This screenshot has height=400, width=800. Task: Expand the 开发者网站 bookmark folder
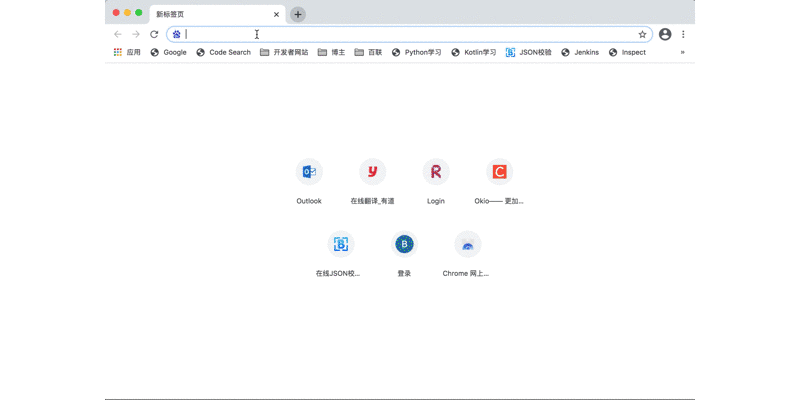tap(284, 52)
